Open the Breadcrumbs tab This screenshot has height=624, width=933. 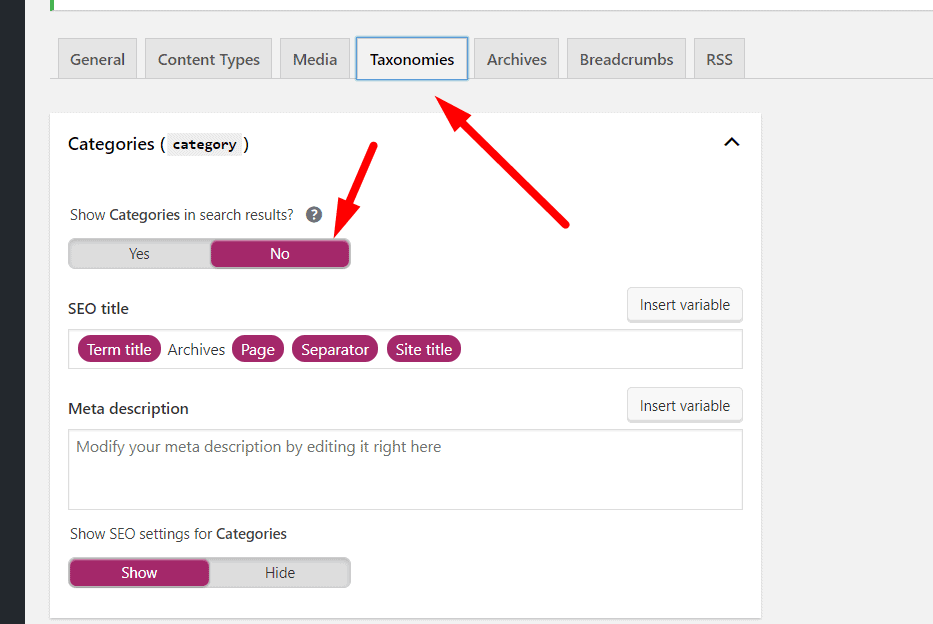[627, 59]
